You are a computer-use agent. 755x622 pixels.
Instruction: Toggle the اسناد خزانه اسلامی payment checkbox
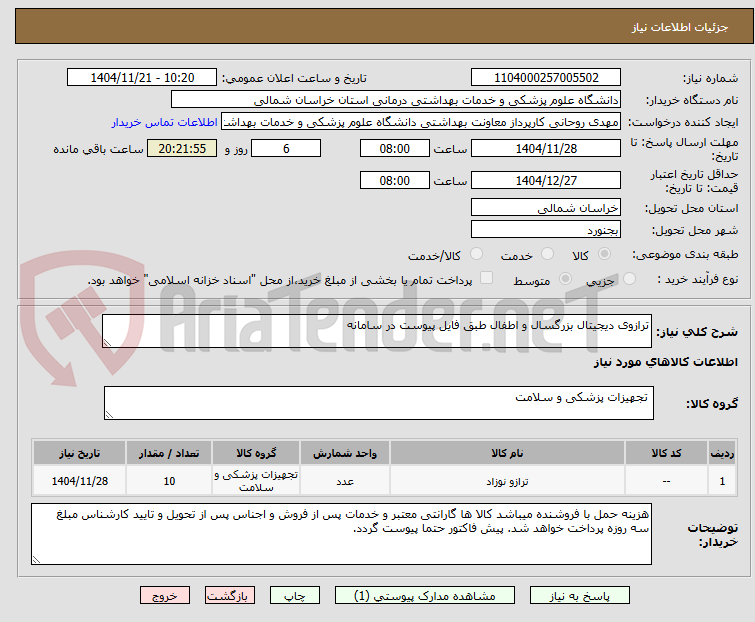pyautogui.click(x=487, y=278)
